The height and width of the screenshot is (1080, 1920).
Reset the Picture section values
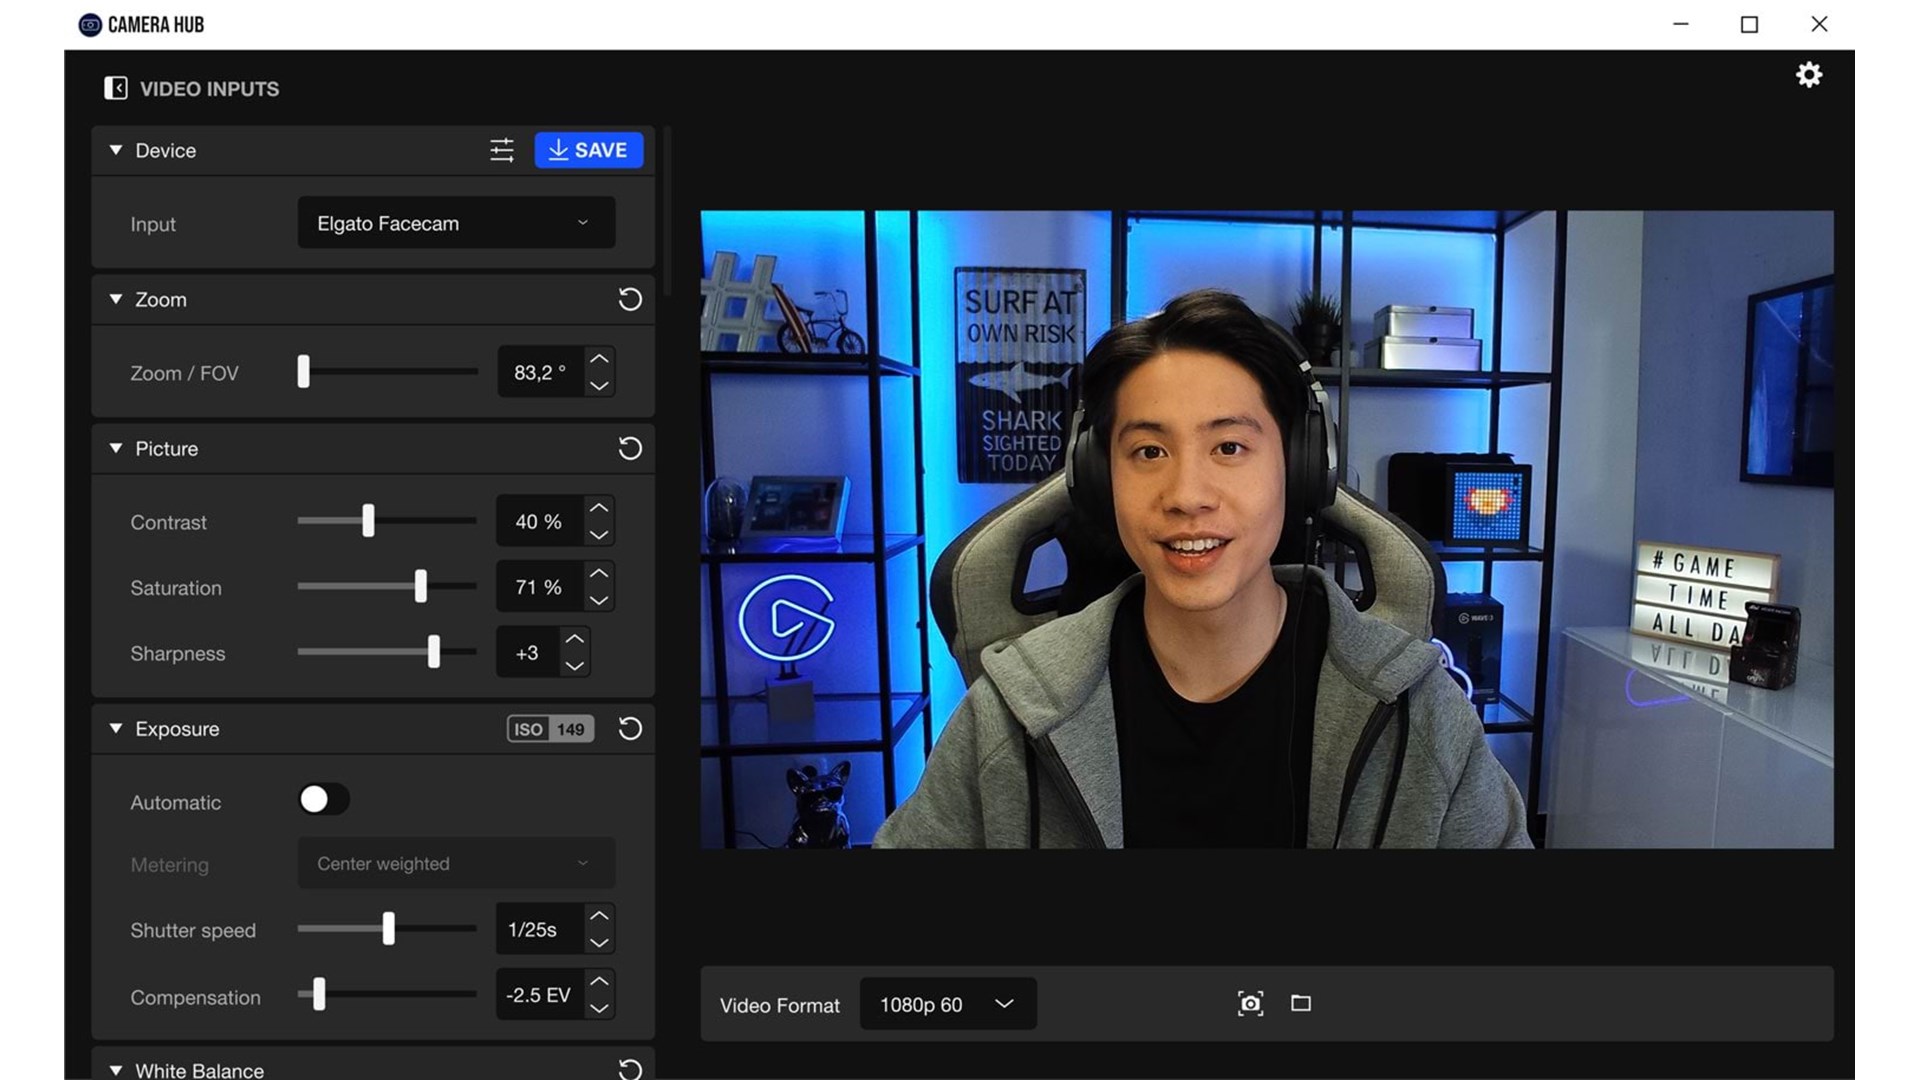pos(630,448)
